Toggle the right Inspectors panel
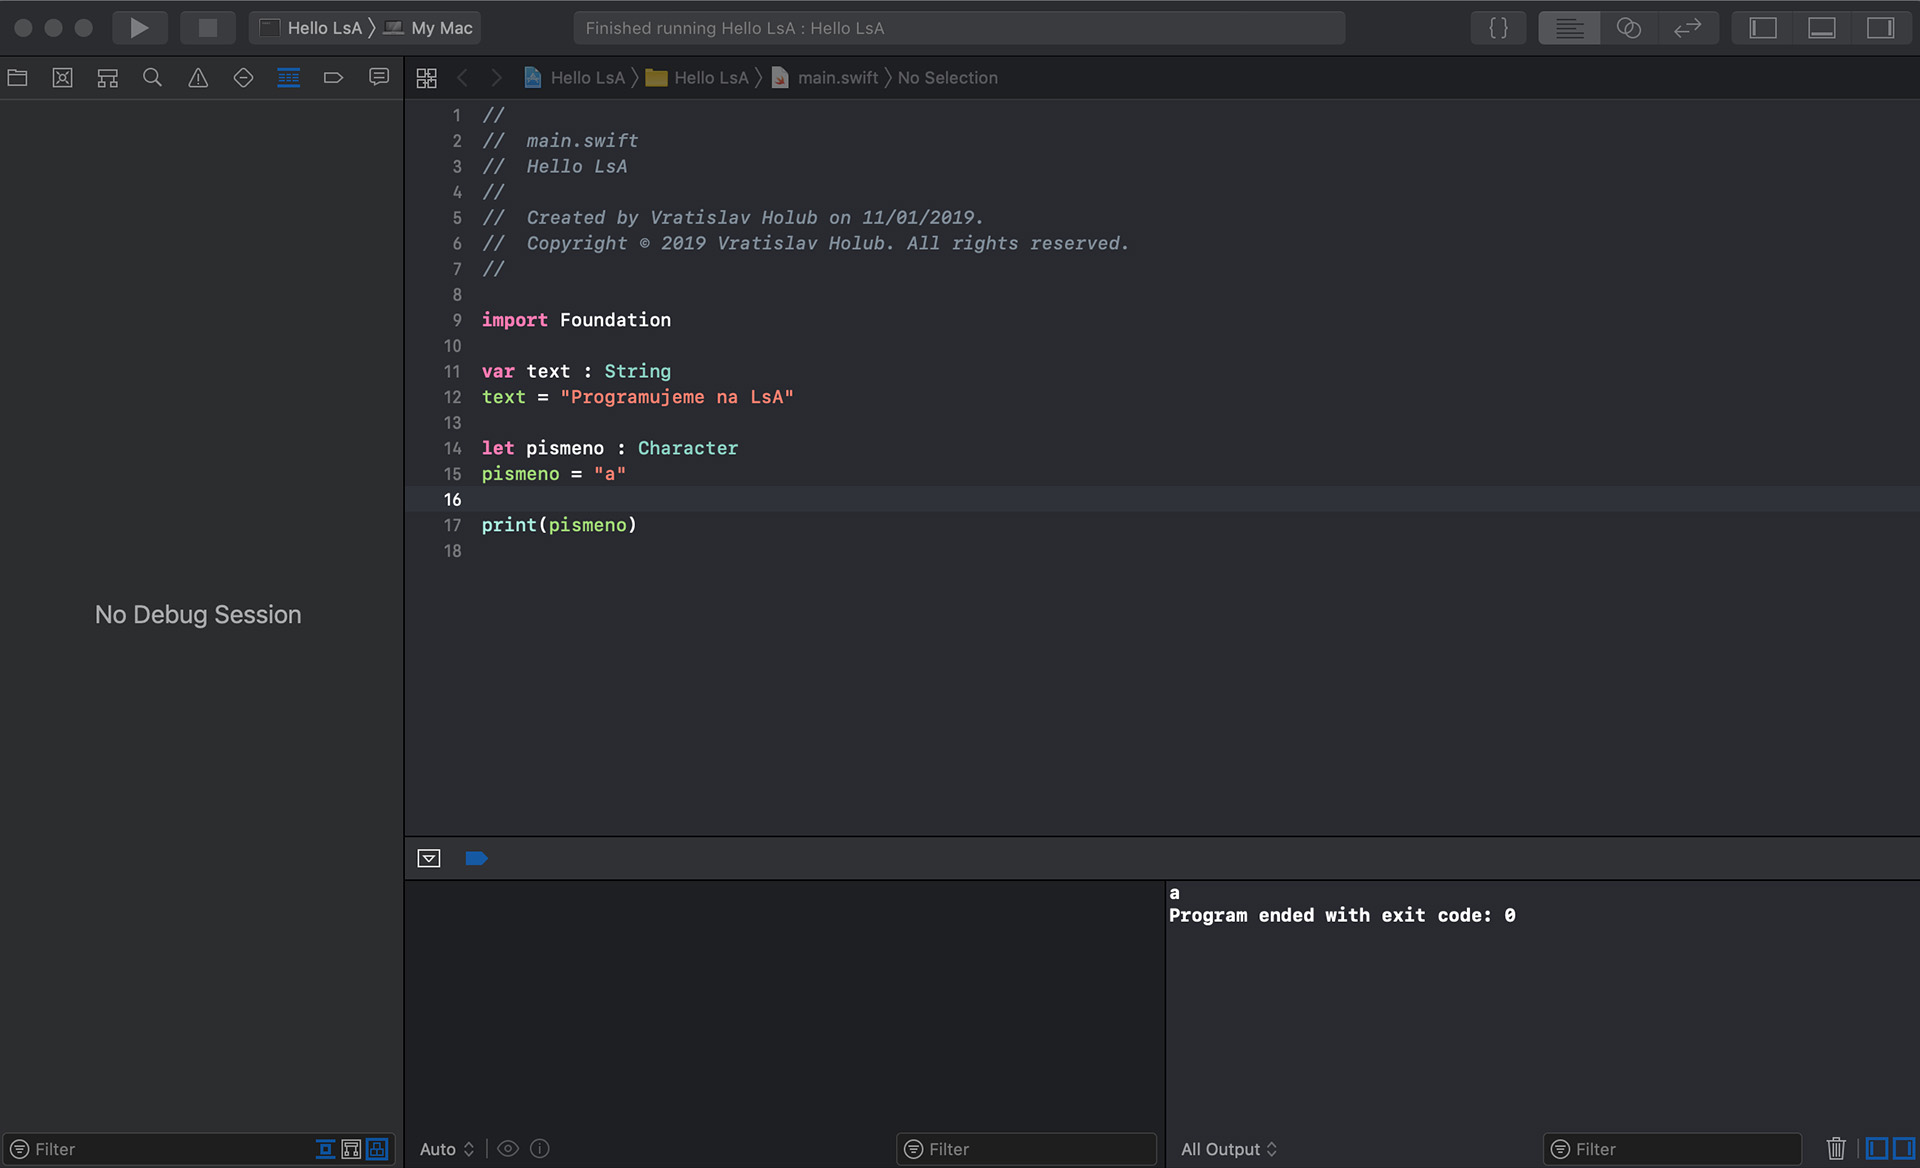 (1880, 28)
